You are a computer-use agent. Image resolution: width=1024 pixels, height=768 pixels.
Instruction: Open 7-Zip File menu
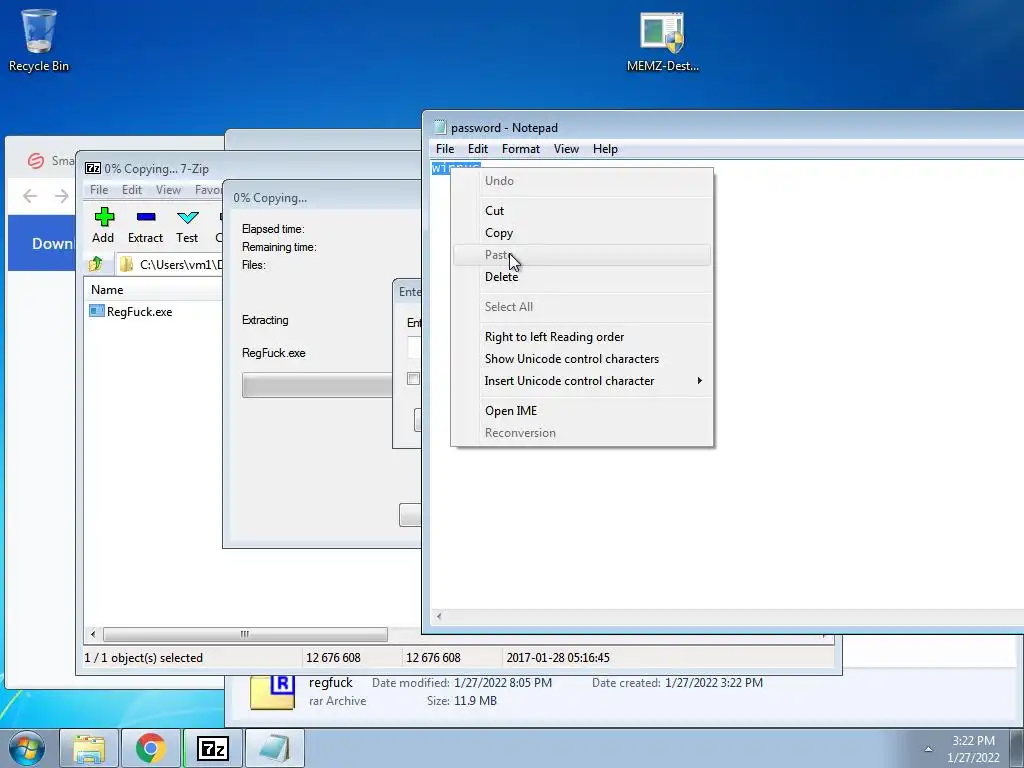click(99, 189)
